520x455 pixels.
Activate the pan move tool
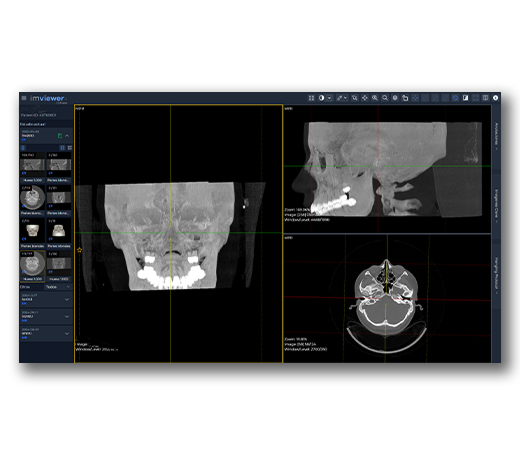(x=365, y=98)
